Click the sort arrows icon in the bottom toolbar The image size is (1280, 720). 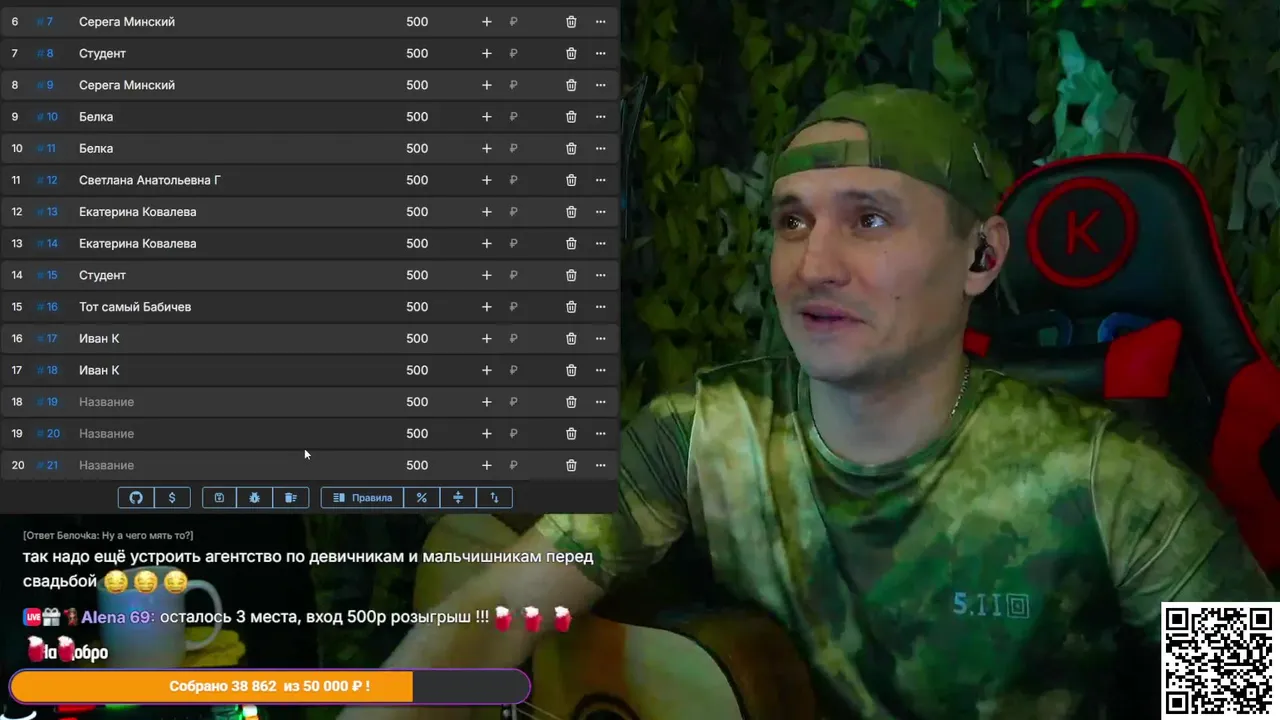494,497
